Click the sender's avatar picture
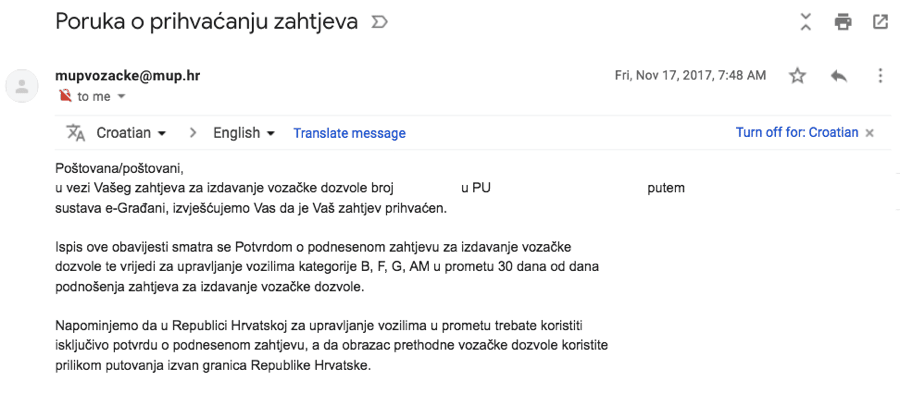The height and width of the screenshot is (406, 900). pyautogui.click(x=22, y=86)
